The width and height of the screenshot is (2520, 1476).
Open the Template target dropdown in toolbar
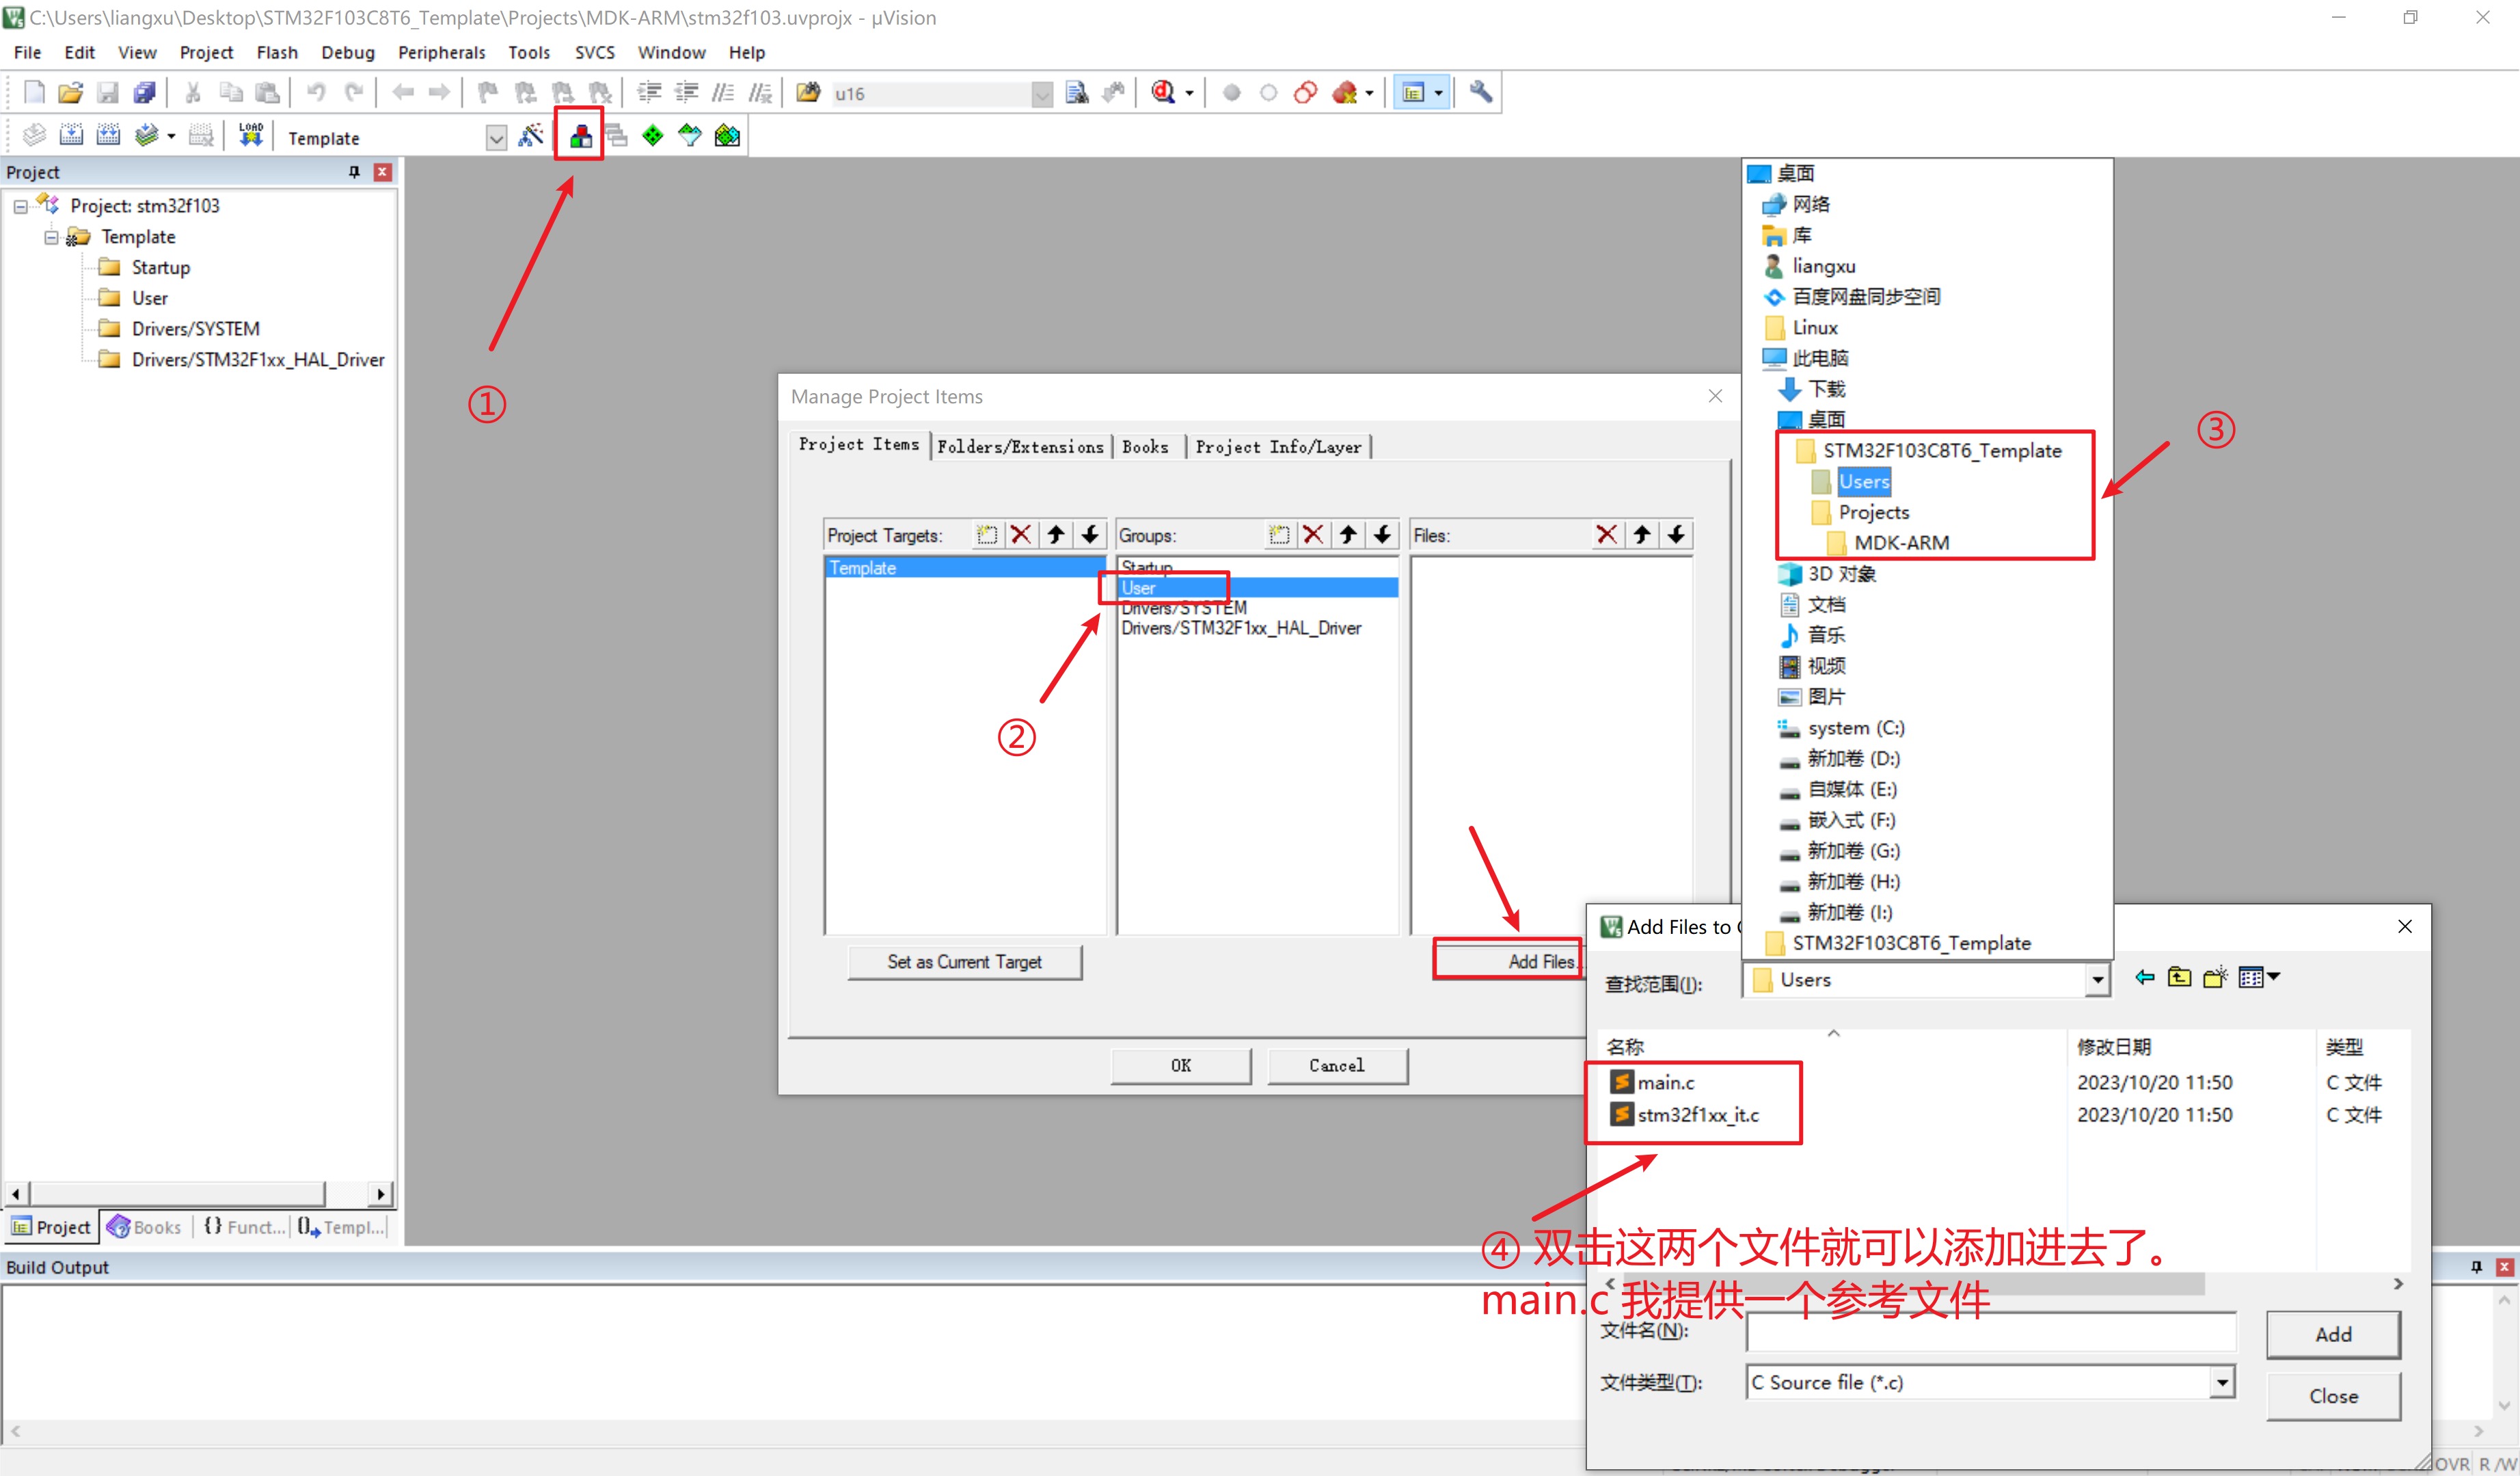(x=496, y=137)
